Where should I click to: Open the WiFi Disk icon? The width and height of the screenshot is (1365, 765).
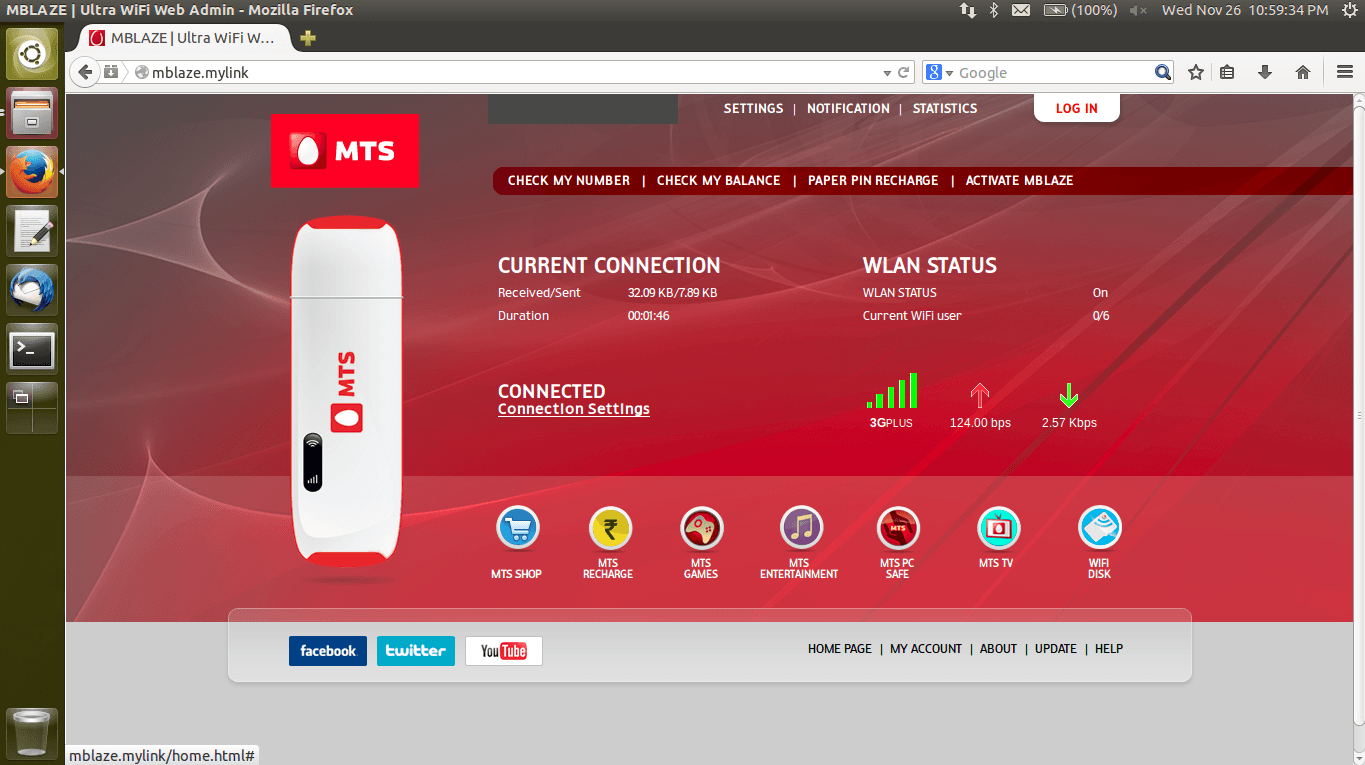pyautogui.click(x=1099, y=528)
